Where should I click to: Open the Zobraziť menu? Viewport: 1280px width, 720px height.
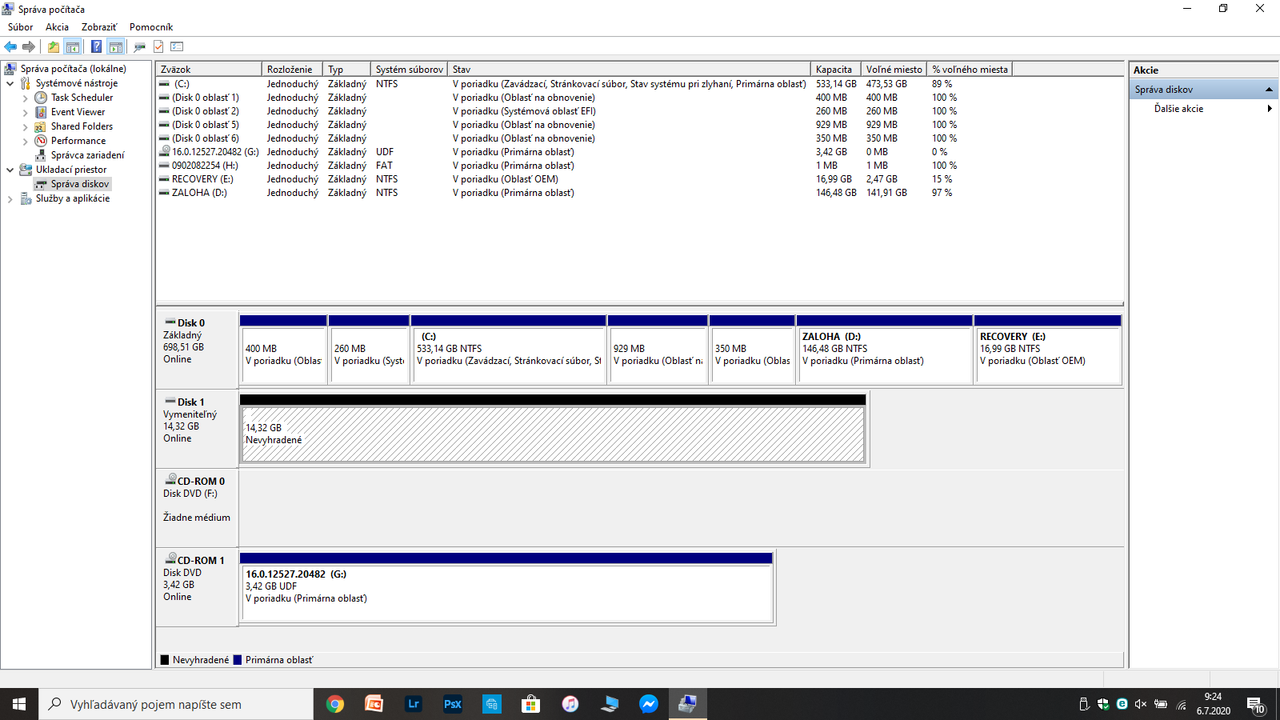coord(99,27)
